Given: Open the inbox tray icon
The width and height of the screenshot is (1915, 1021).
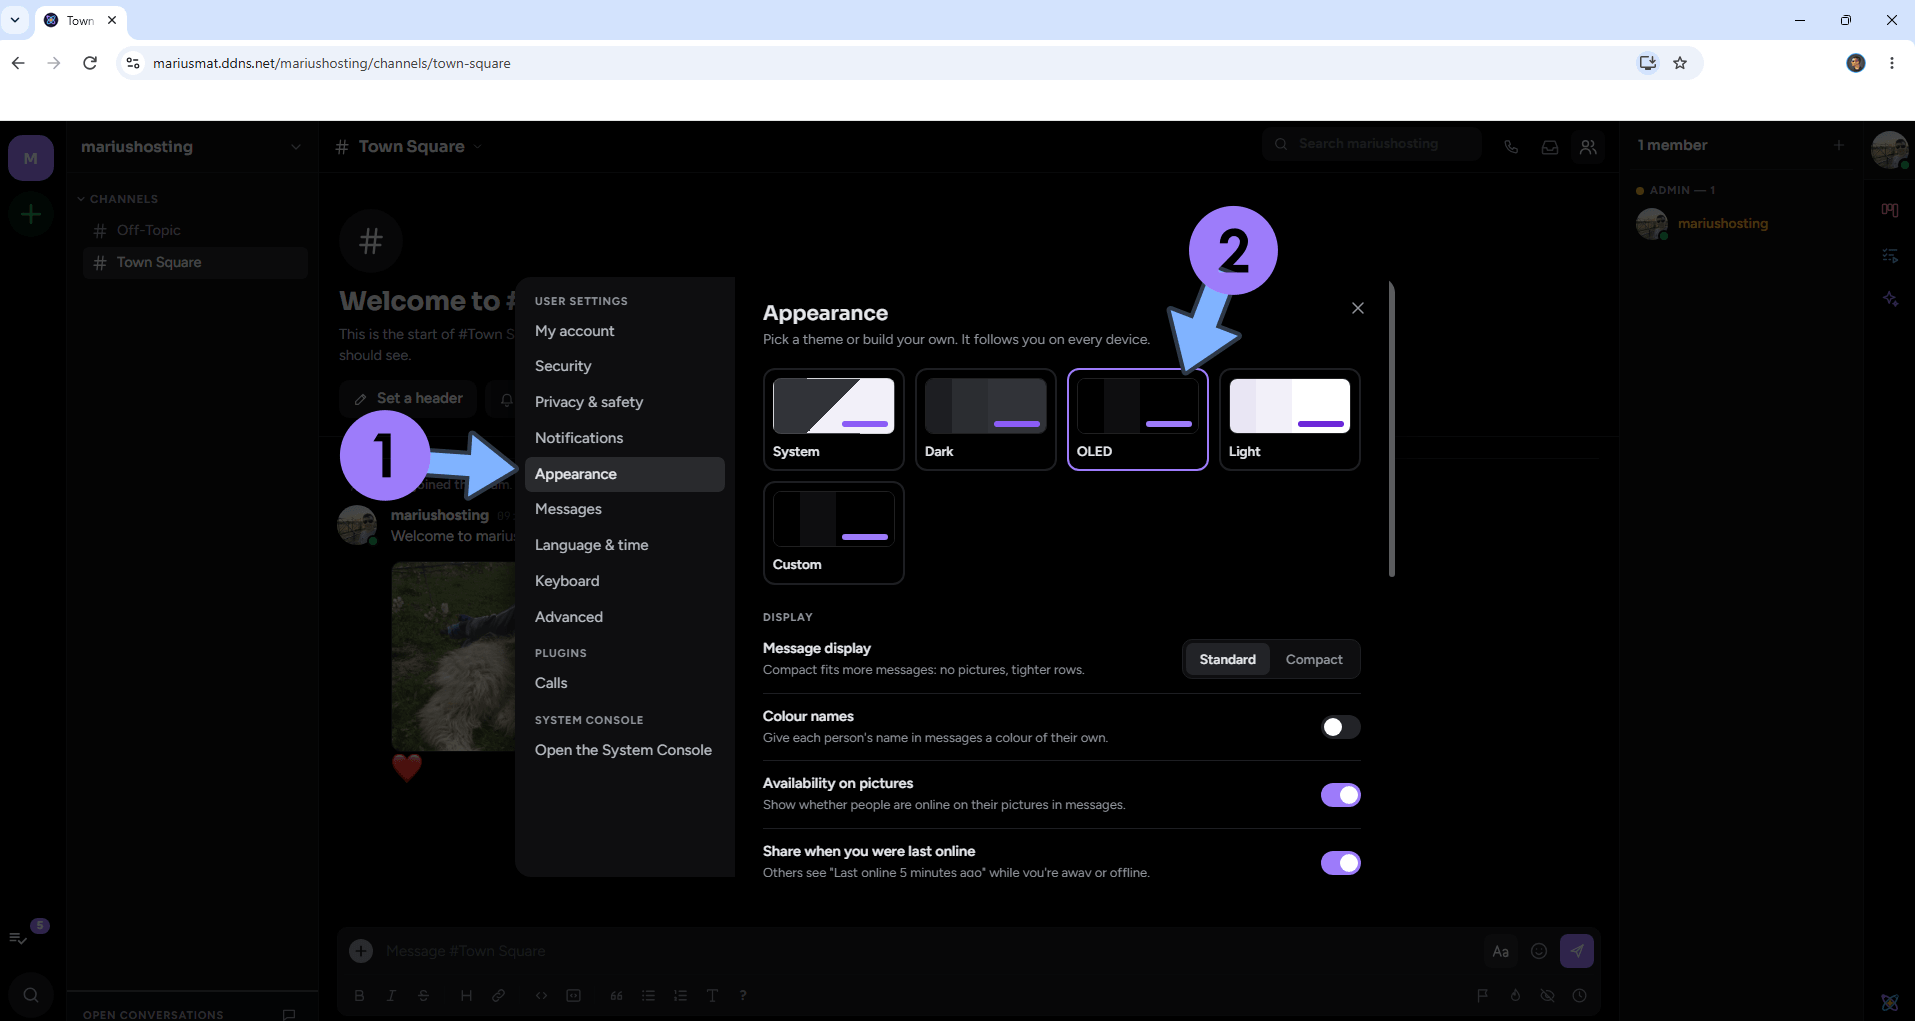Looking at the screenshot, I should 1550,147.
